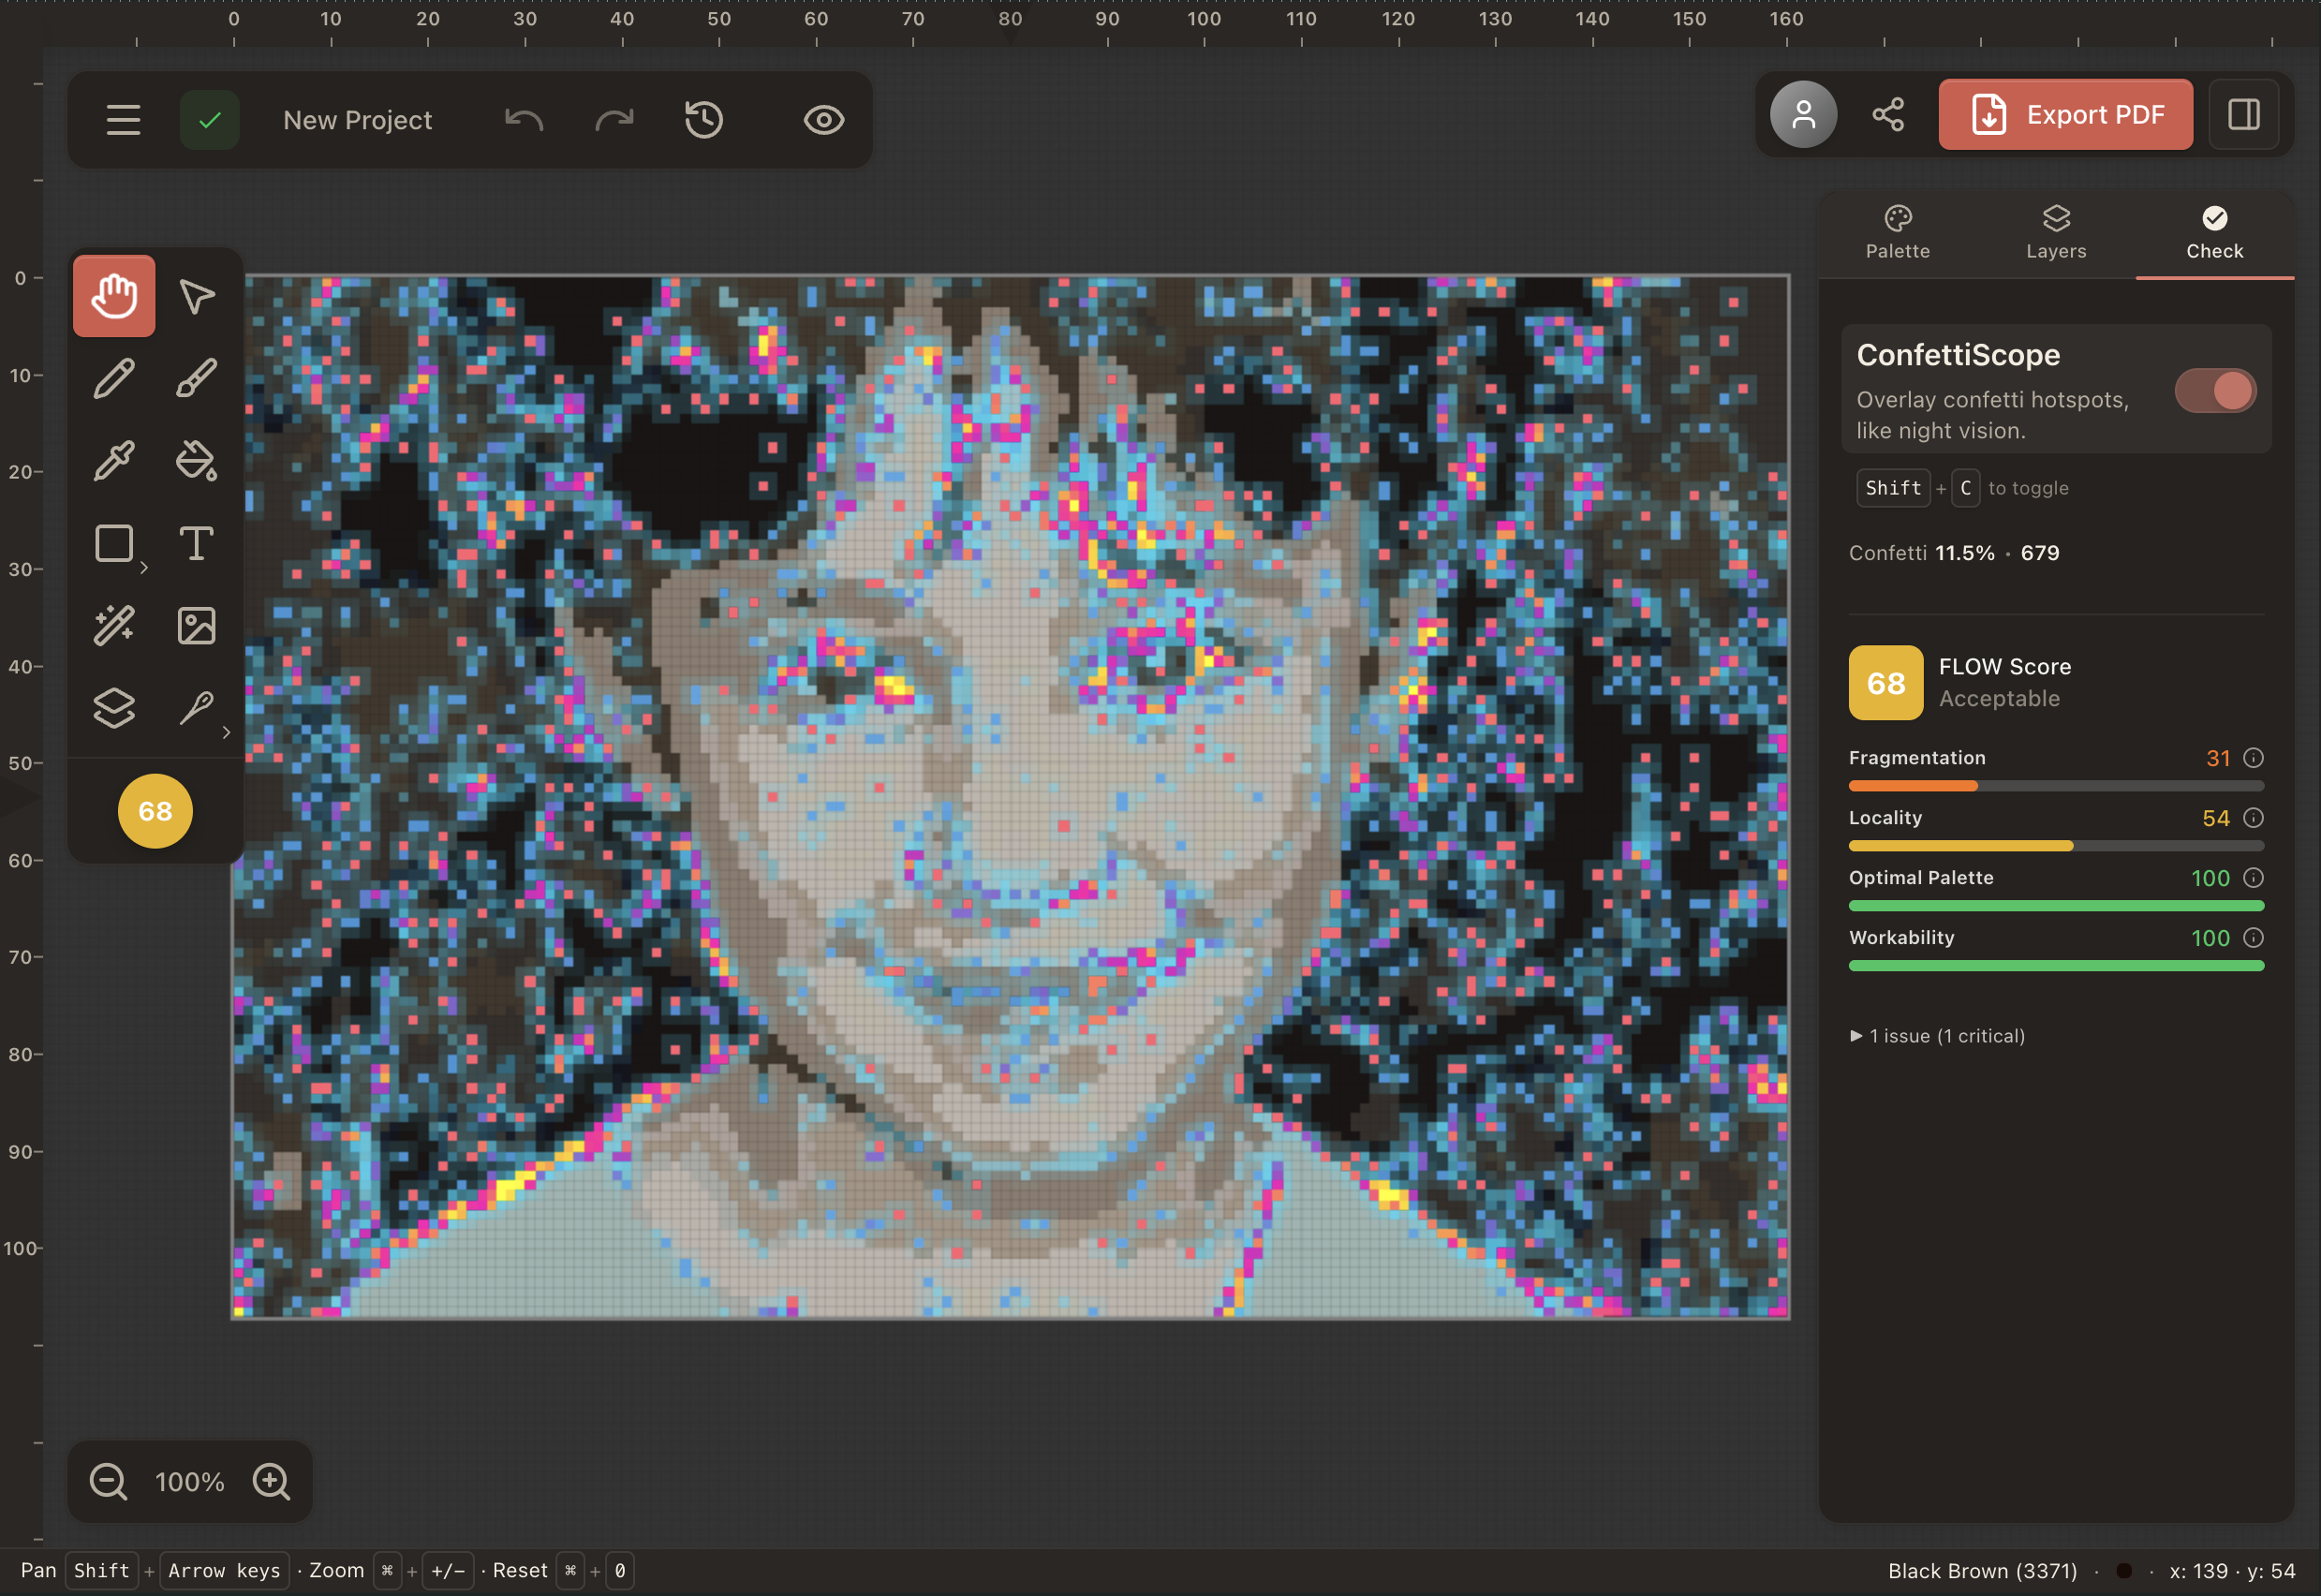Expand the shape tool options chevron
Screen dimensions: 2321x1596
(x=144, y=568)
